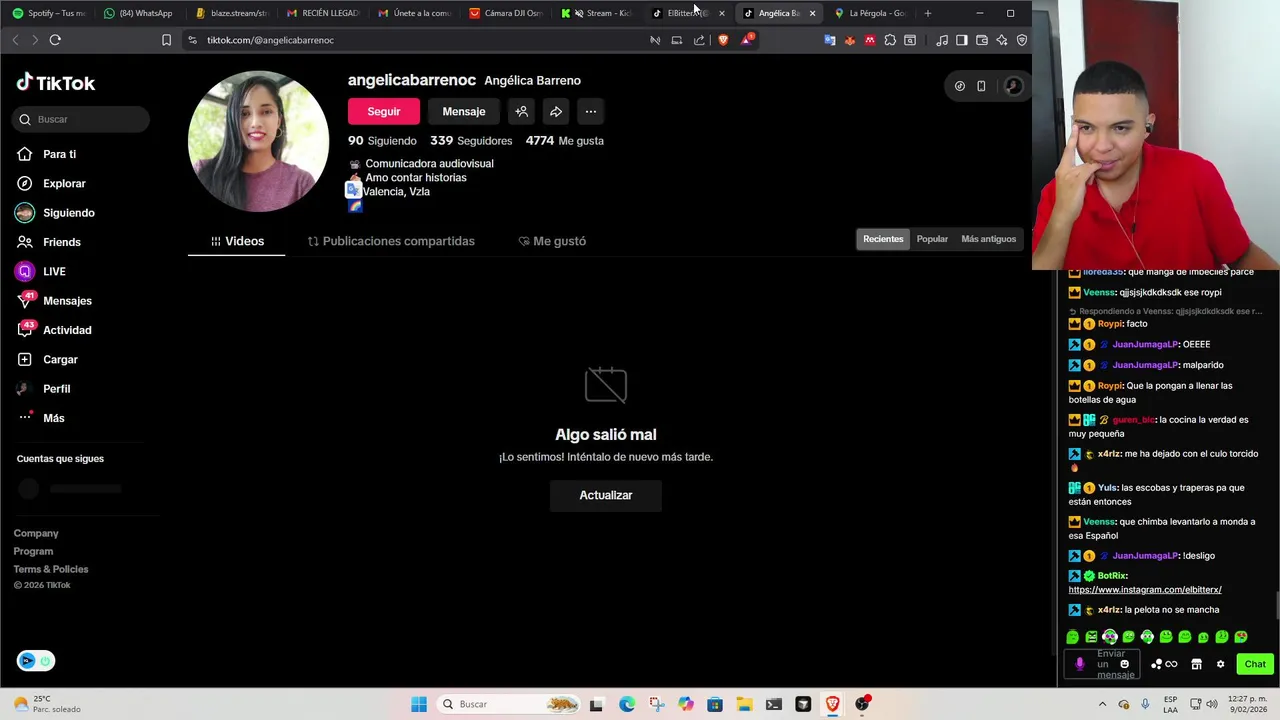Open Mensajes inbox in sidebar

[54, 301]
